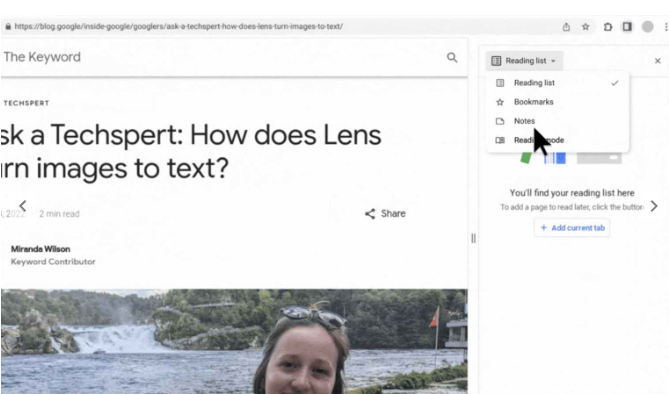Go to previous slide with left chevron
The image size is (669, 394).
[x=23, y=206]
